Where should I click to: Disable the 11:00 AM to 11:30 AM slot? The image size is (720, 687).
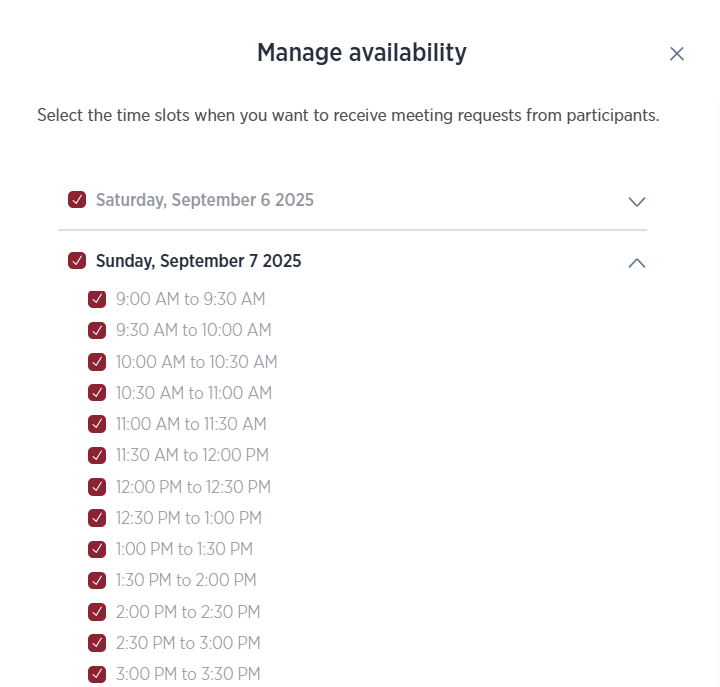97,424
